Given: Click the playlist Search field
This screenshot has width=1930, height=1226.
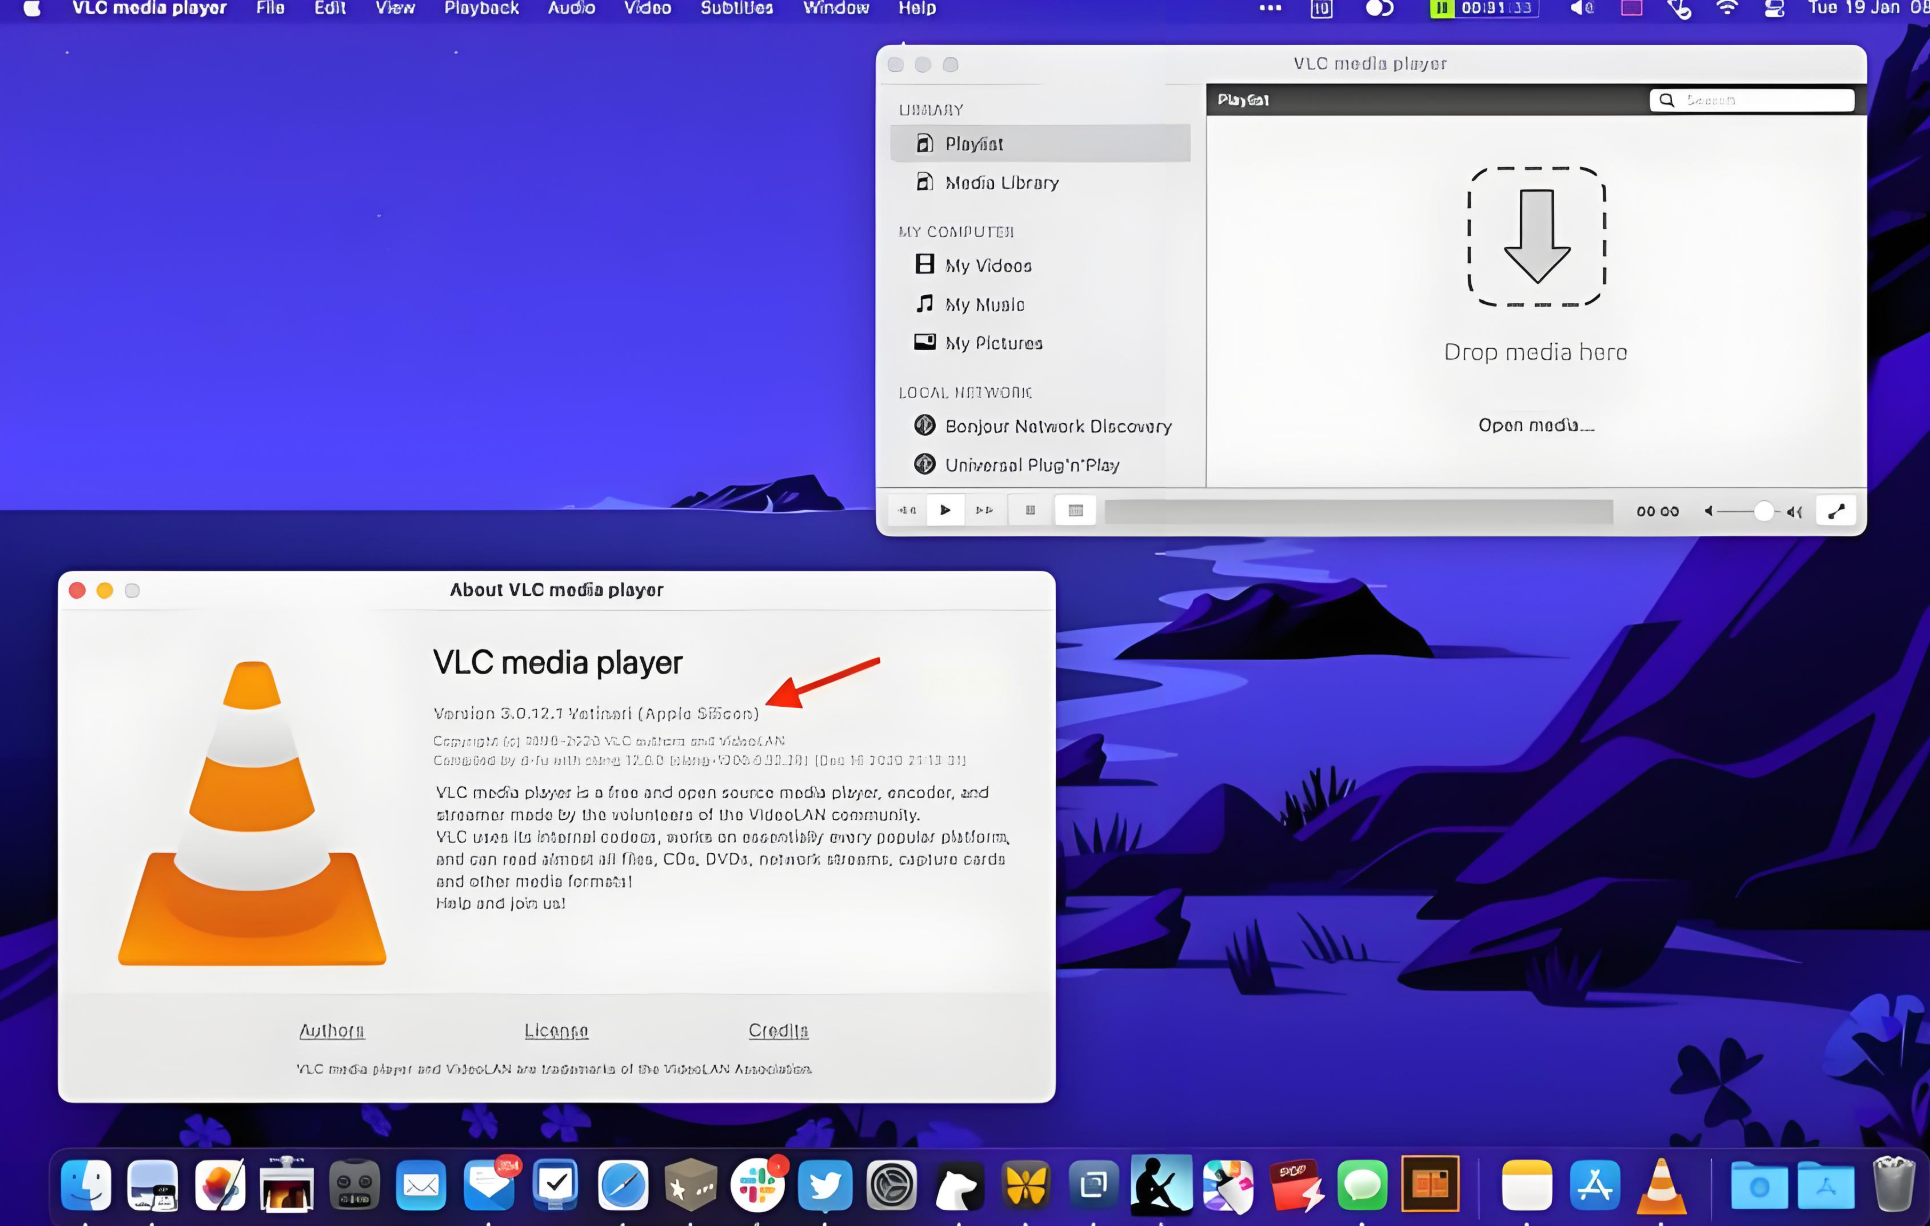Looking at the screenshot, I should 1752,100.
